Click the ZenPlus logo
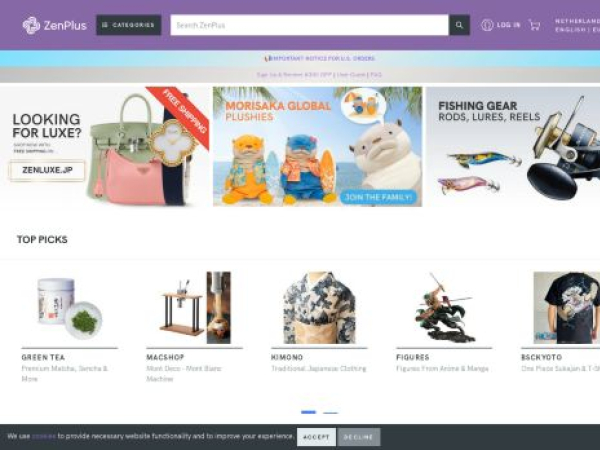Viewport: 600px width, 450px height. [54, 25]
